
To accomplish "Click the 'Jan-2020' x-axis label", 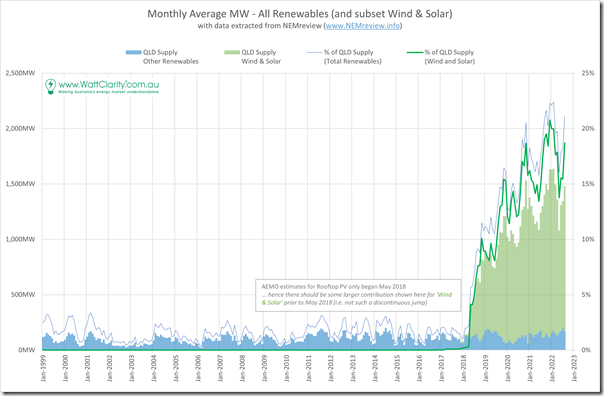I will 508,368.
